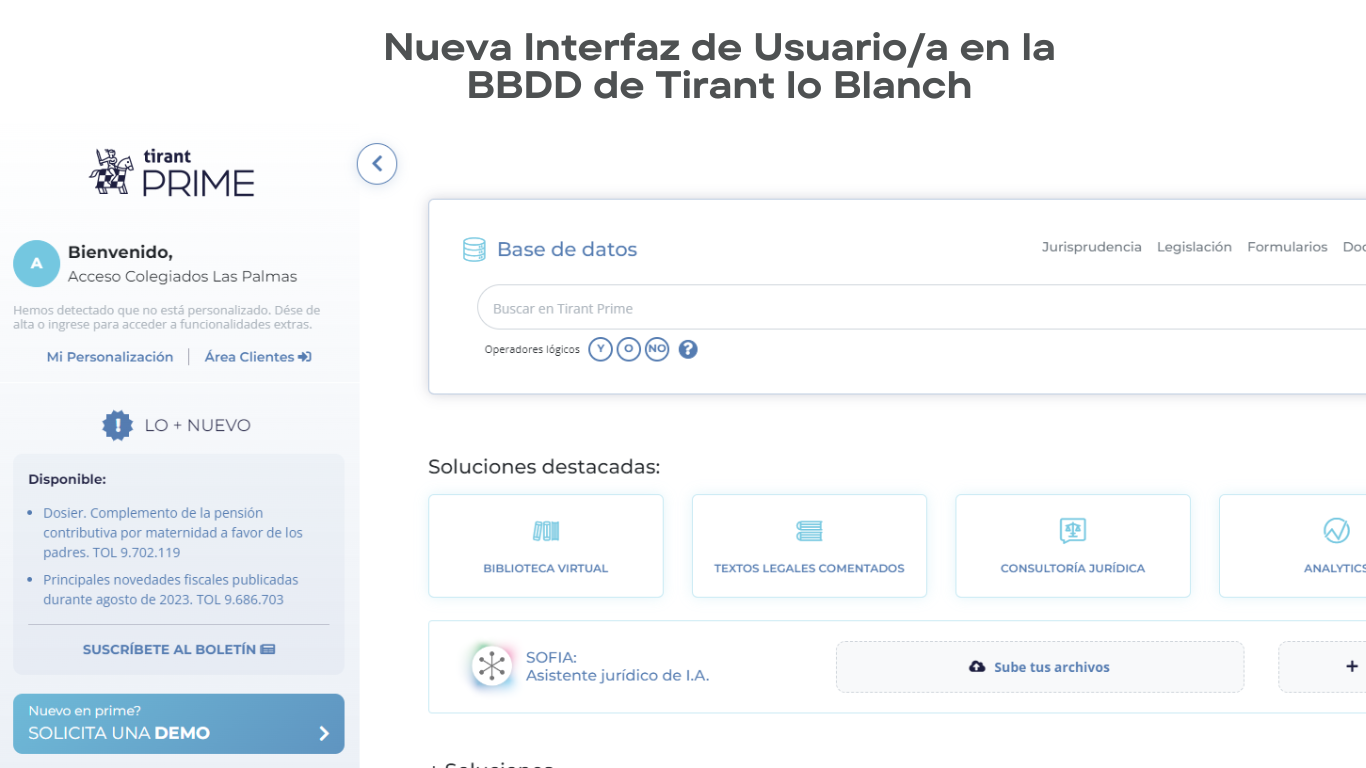This screenshot has height=768, width=1366.
Task: Go to Área Clientes login link
Action: (258, 357)
